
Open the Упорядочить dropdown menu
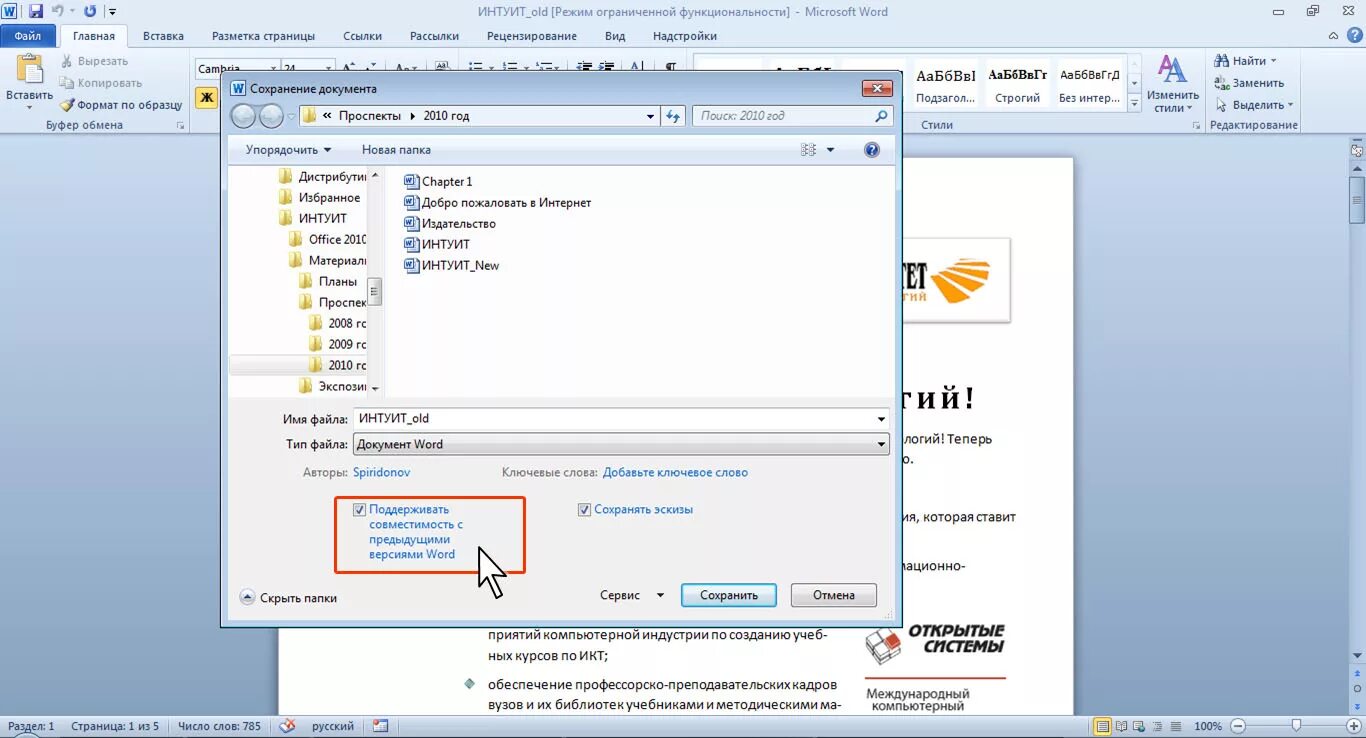[288, 150]
